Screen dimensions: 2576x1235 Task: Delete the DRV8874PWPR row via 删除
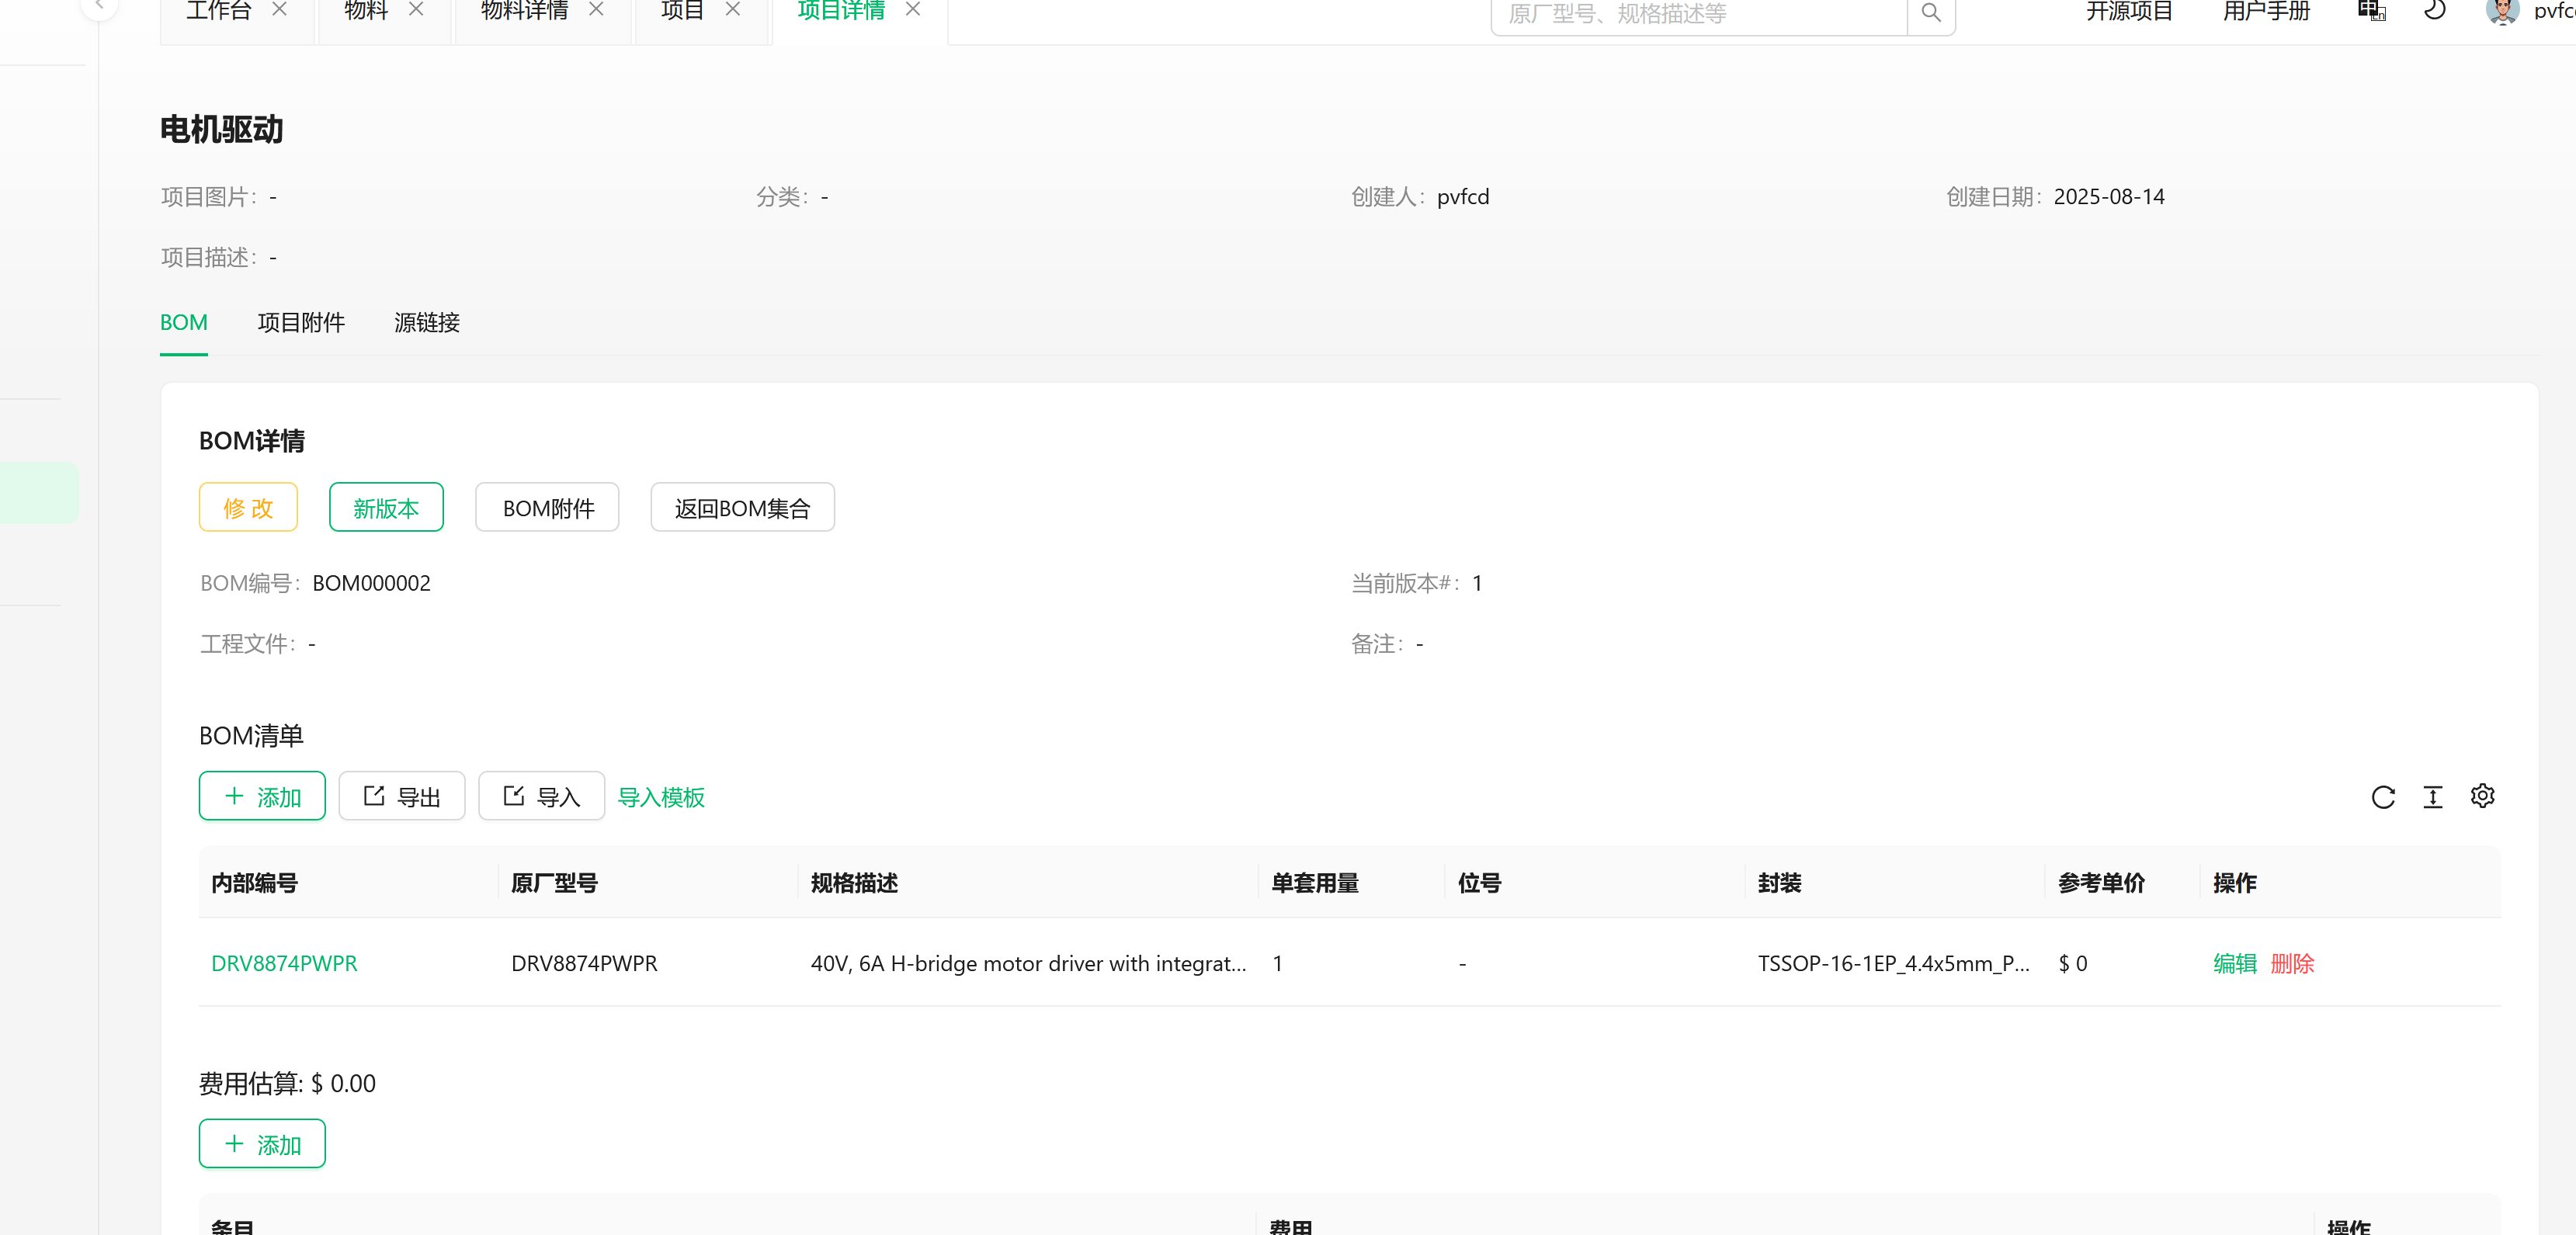(x=2292, y=964)
